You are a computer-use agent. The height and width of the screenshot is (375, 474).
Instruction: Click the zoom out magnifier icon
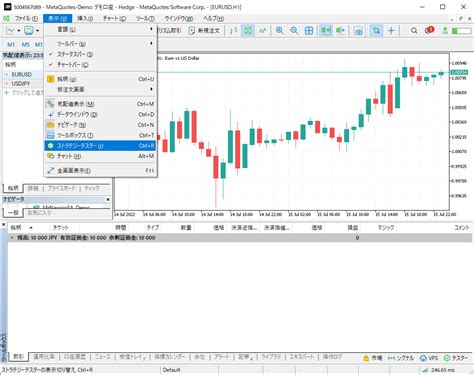[x=294, y=31]
